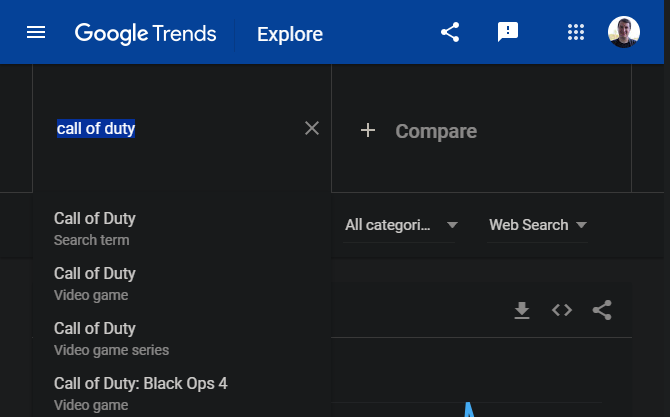Click the Google Trends logo

(x=145, y=34)
